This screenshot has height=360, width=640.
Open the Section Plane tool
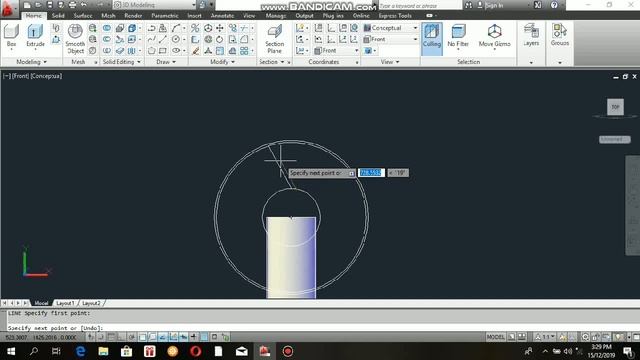click(x=274, y=39)
